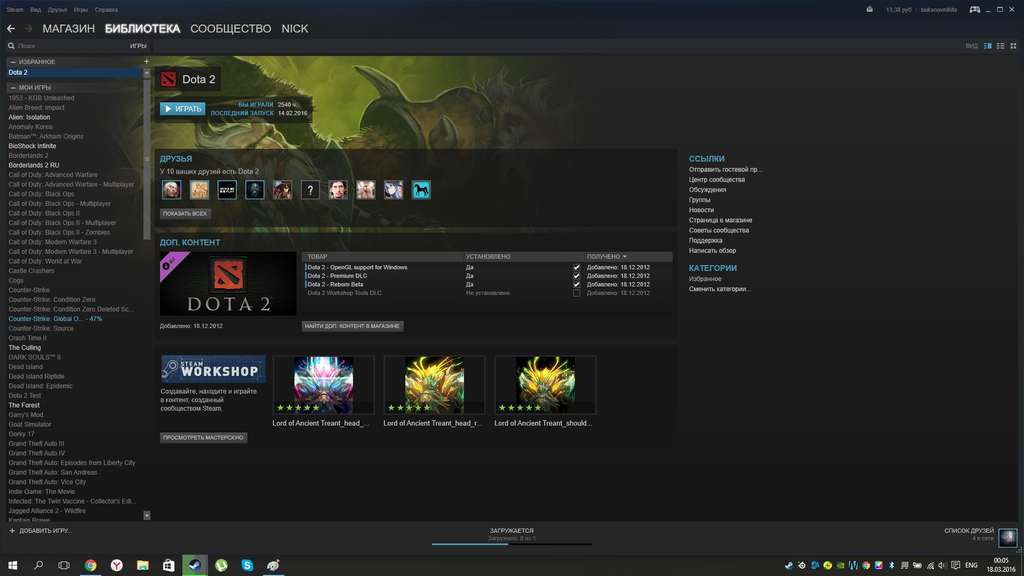Click ПРОСМОТРЕТЬ МАСТЕРСКУЮ button
Viewport: 1024px width, 576px height.
(x=203, y=438)
